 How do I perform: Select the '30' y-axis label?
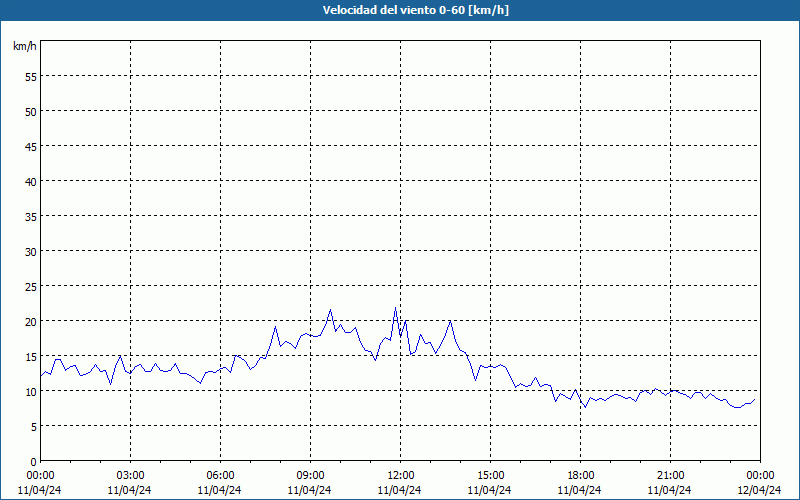31,252
